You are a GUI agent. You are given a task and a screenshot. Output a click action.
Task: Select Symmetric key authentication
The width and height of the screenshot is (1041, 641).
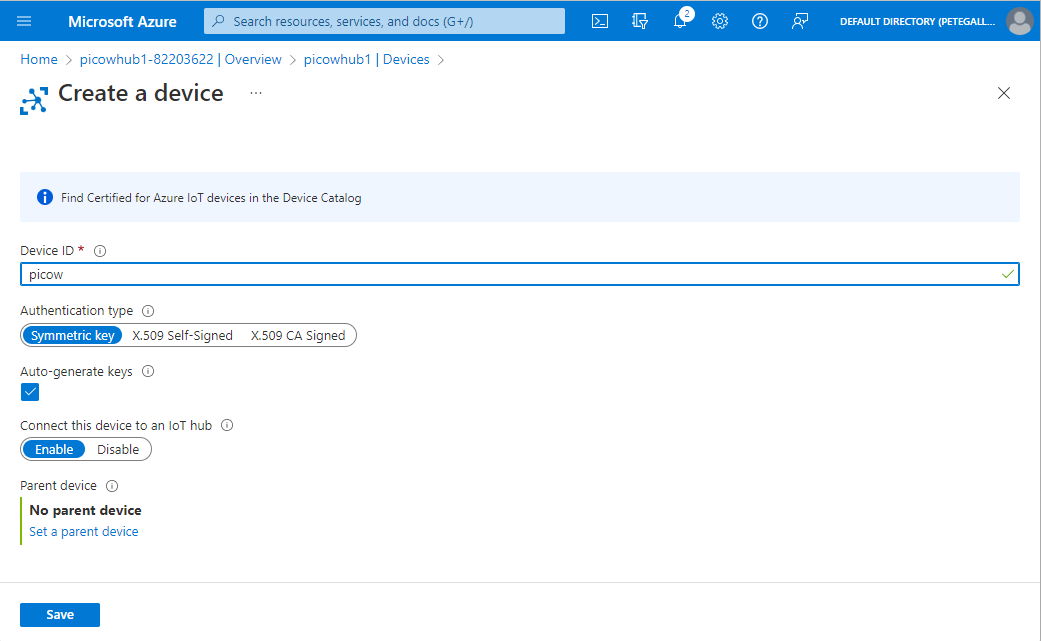72,336
